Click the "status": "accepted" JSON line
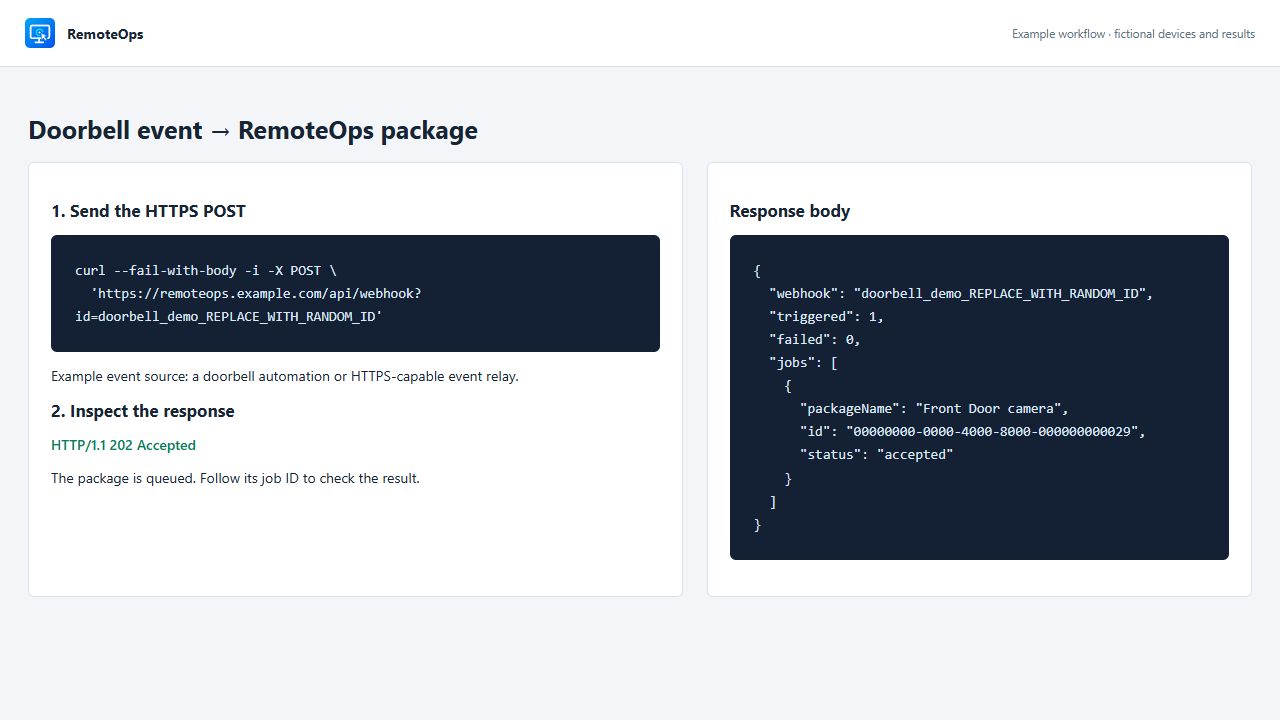This screenshot has height=720, width=1280. [x=877, y=454]
